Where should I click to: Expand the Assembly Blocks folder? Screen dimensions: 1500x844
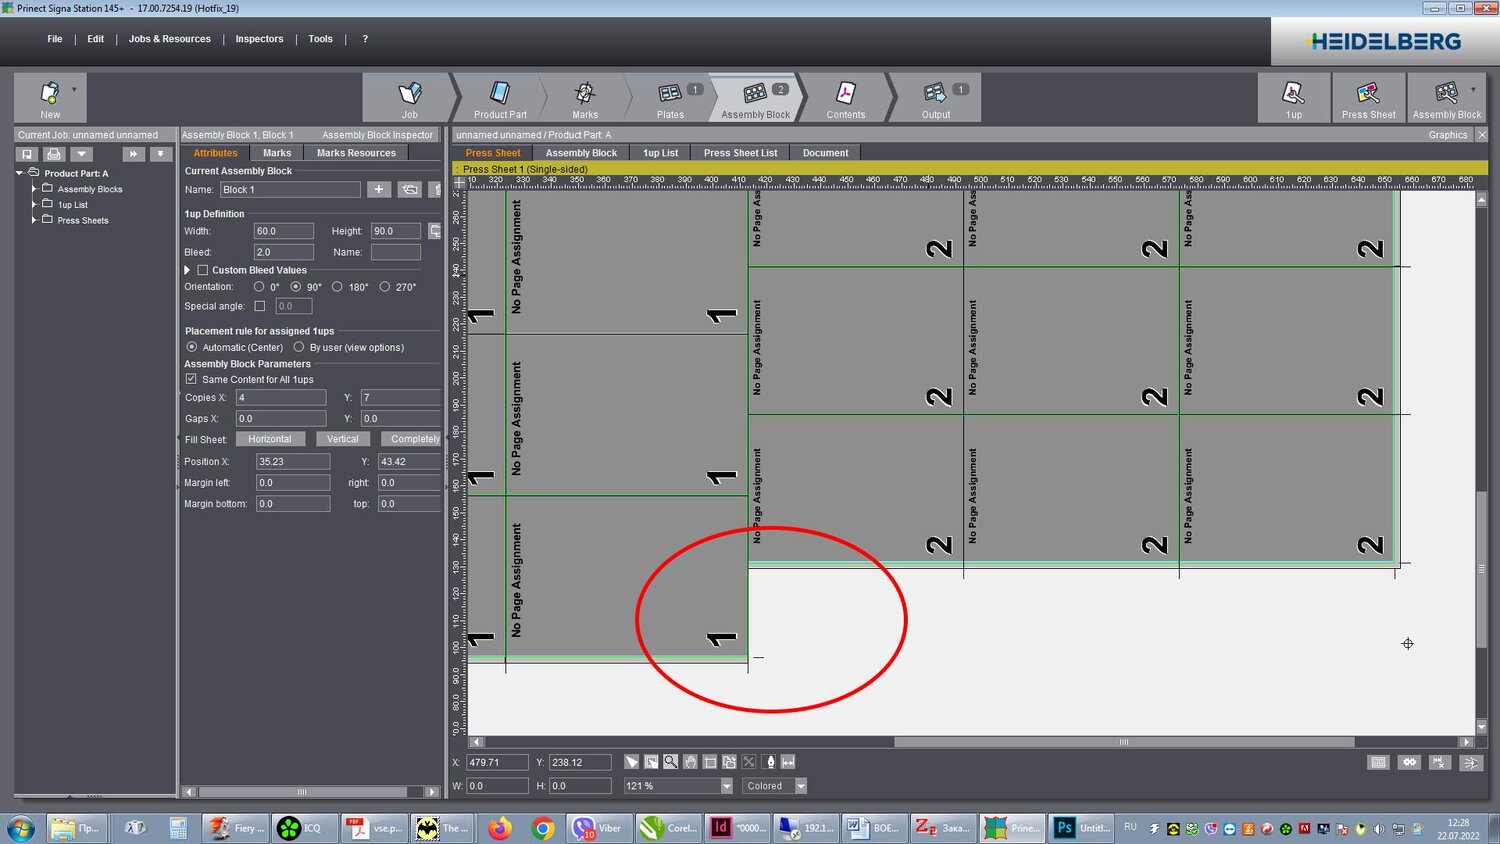click(34, 189)
